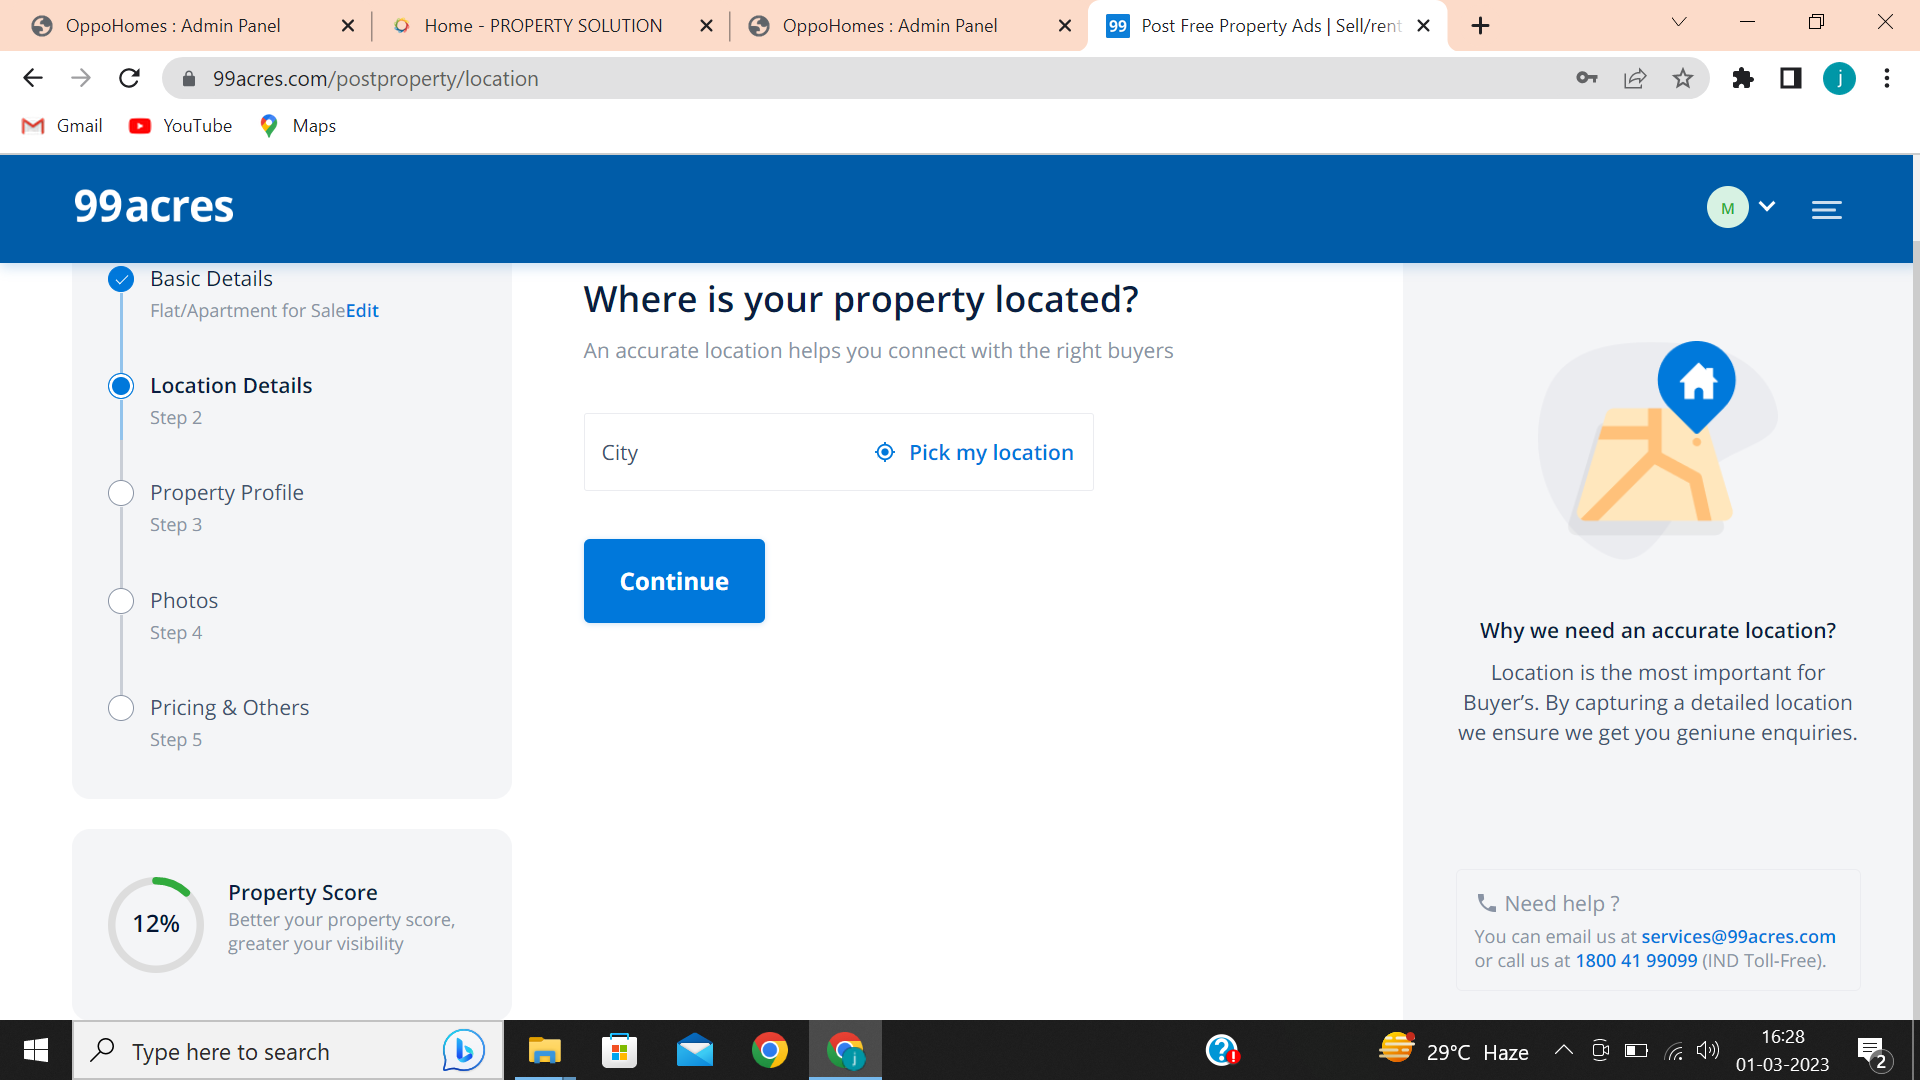Expand the user profile dropdown arrow
Viewport: 1920px width, 1080px height.
click(x=1767, y=207)
